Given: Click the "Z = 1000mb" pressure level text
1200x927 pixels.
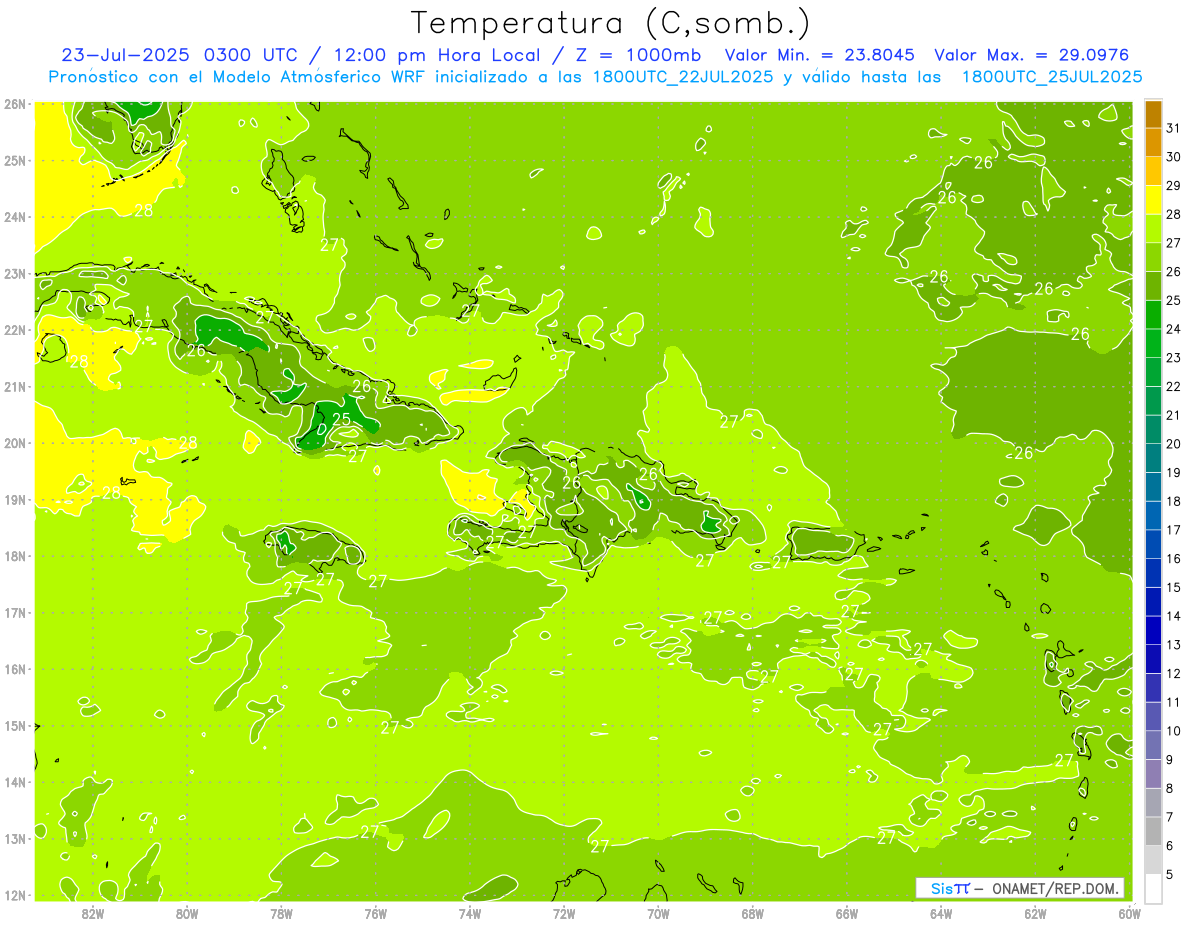Looking at the screenshot, I should tap(638, 55).
